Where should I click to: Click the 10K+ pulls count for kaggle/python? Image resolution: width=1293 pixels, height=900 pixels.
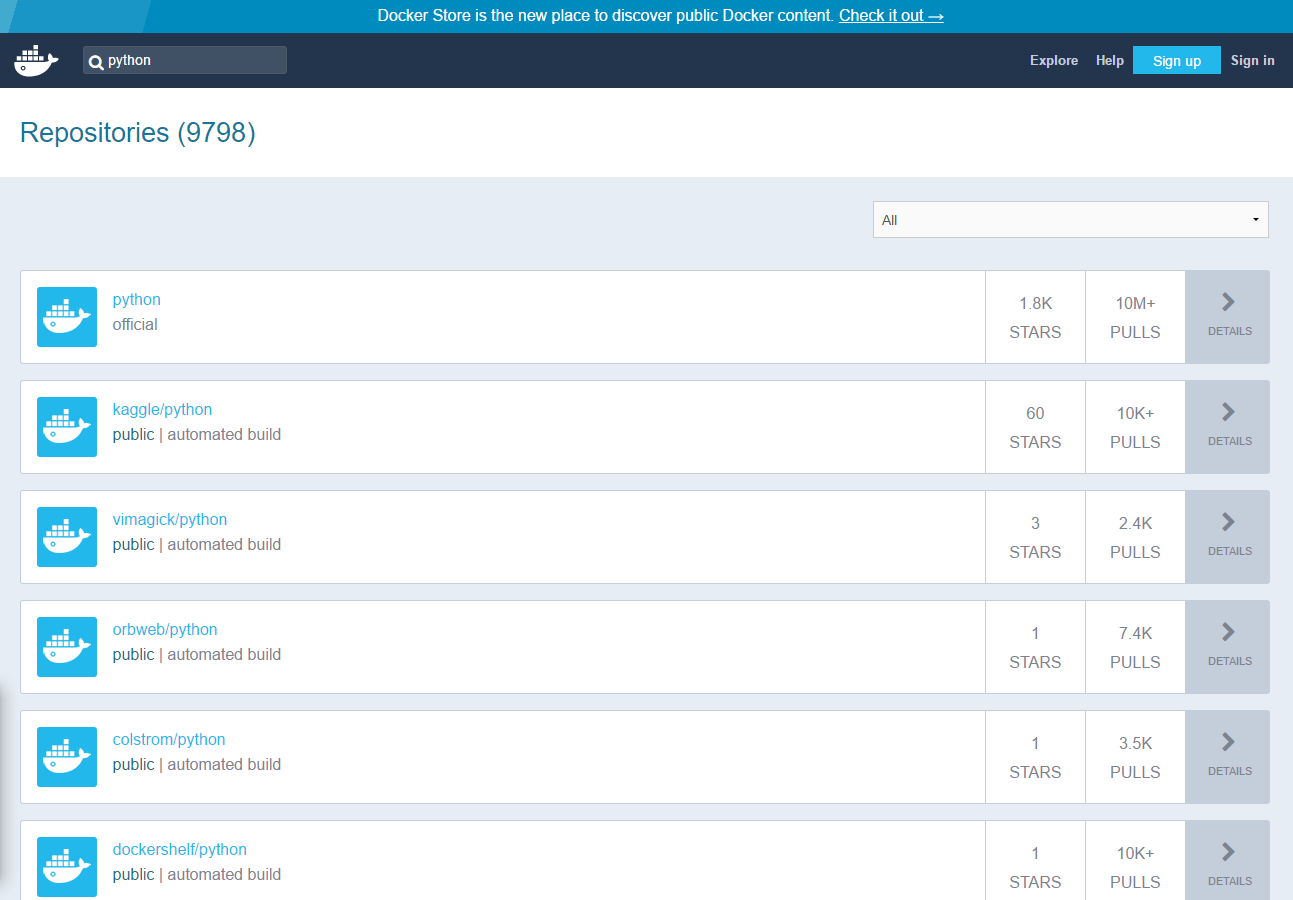coord(1135,413)
